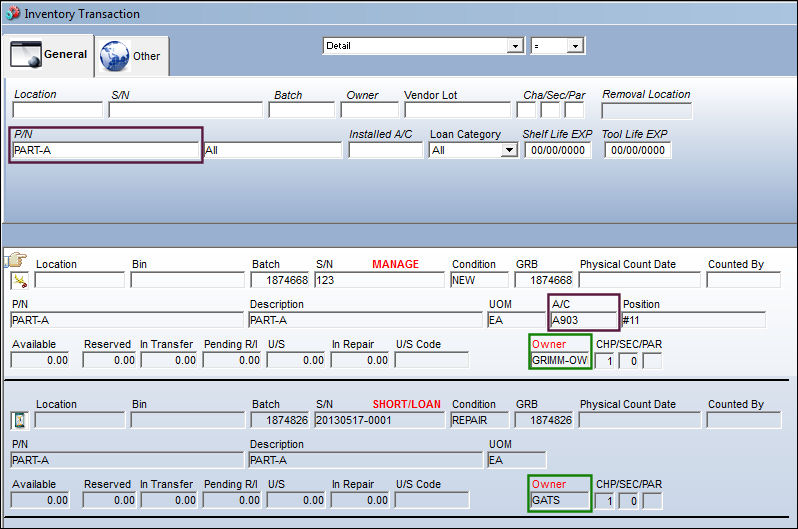Click GRB field showing 1874668

pyautogui.click(x=544, y=280)
